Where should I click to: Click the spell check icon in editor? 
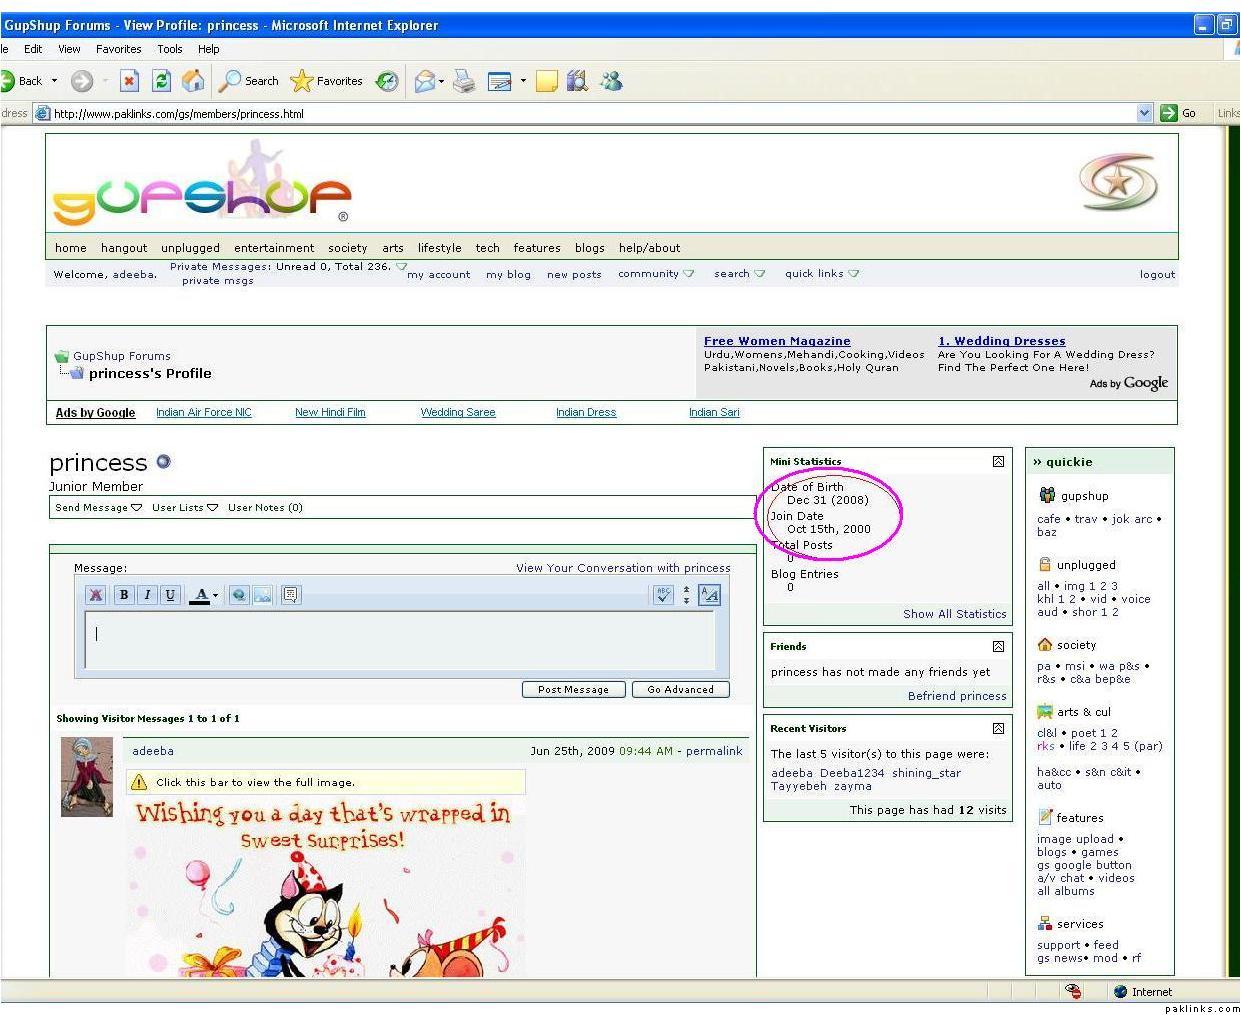pyautogui.click(x=663, y=595)
